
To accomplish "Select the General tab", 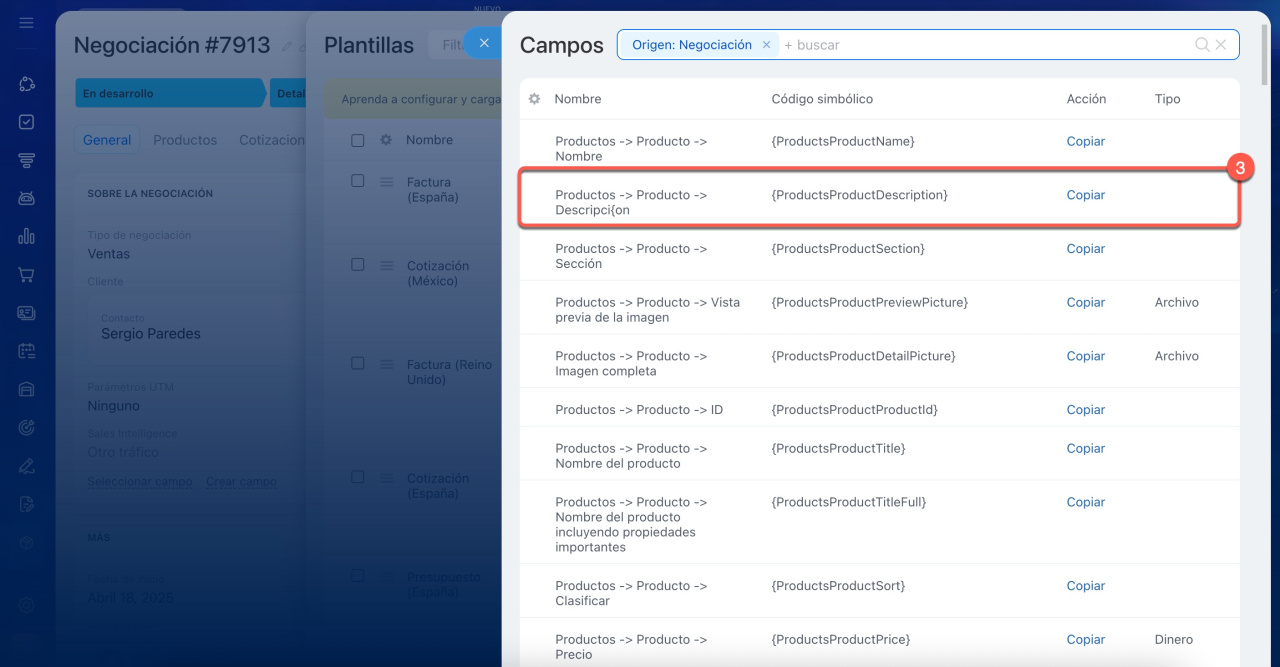I will pyautogui.click(x=107, y=140).
